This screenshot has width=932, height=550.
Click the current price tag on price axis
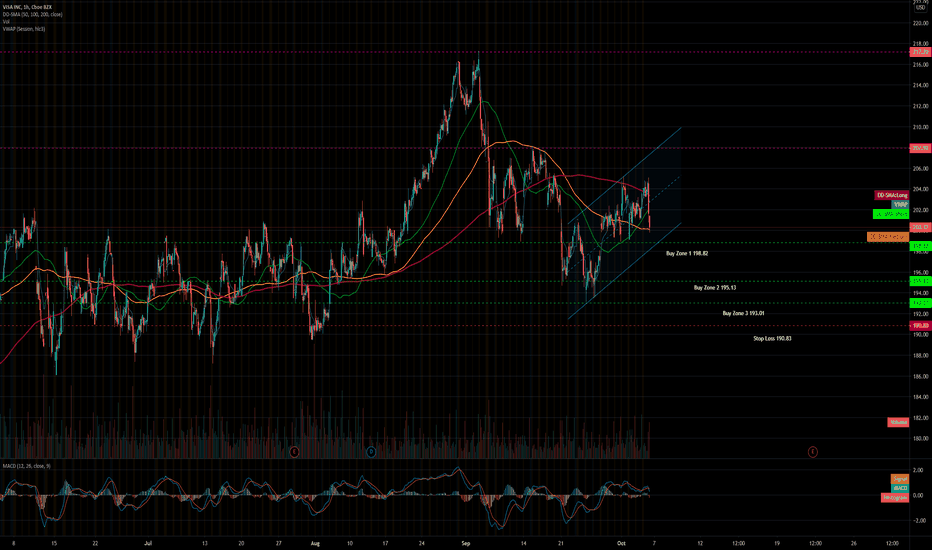pos(921,227)
